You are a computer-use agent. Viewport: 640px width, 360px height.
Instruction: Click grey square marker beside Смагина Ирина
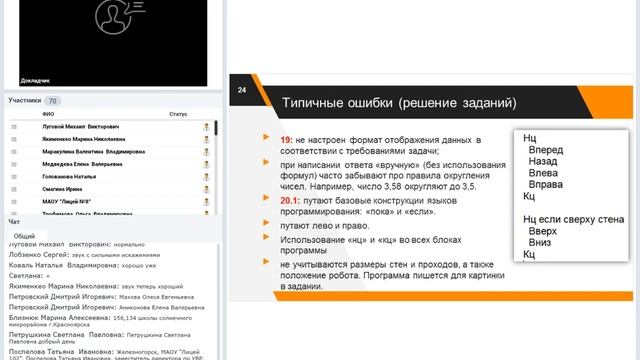coord(14,189)
